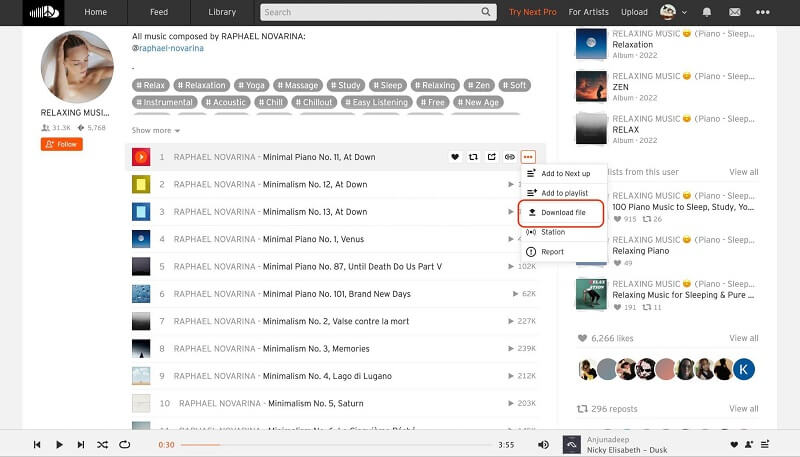Skip to next track in player
The width and height of the screenshot is (800, 457).
tap(81, 445)
